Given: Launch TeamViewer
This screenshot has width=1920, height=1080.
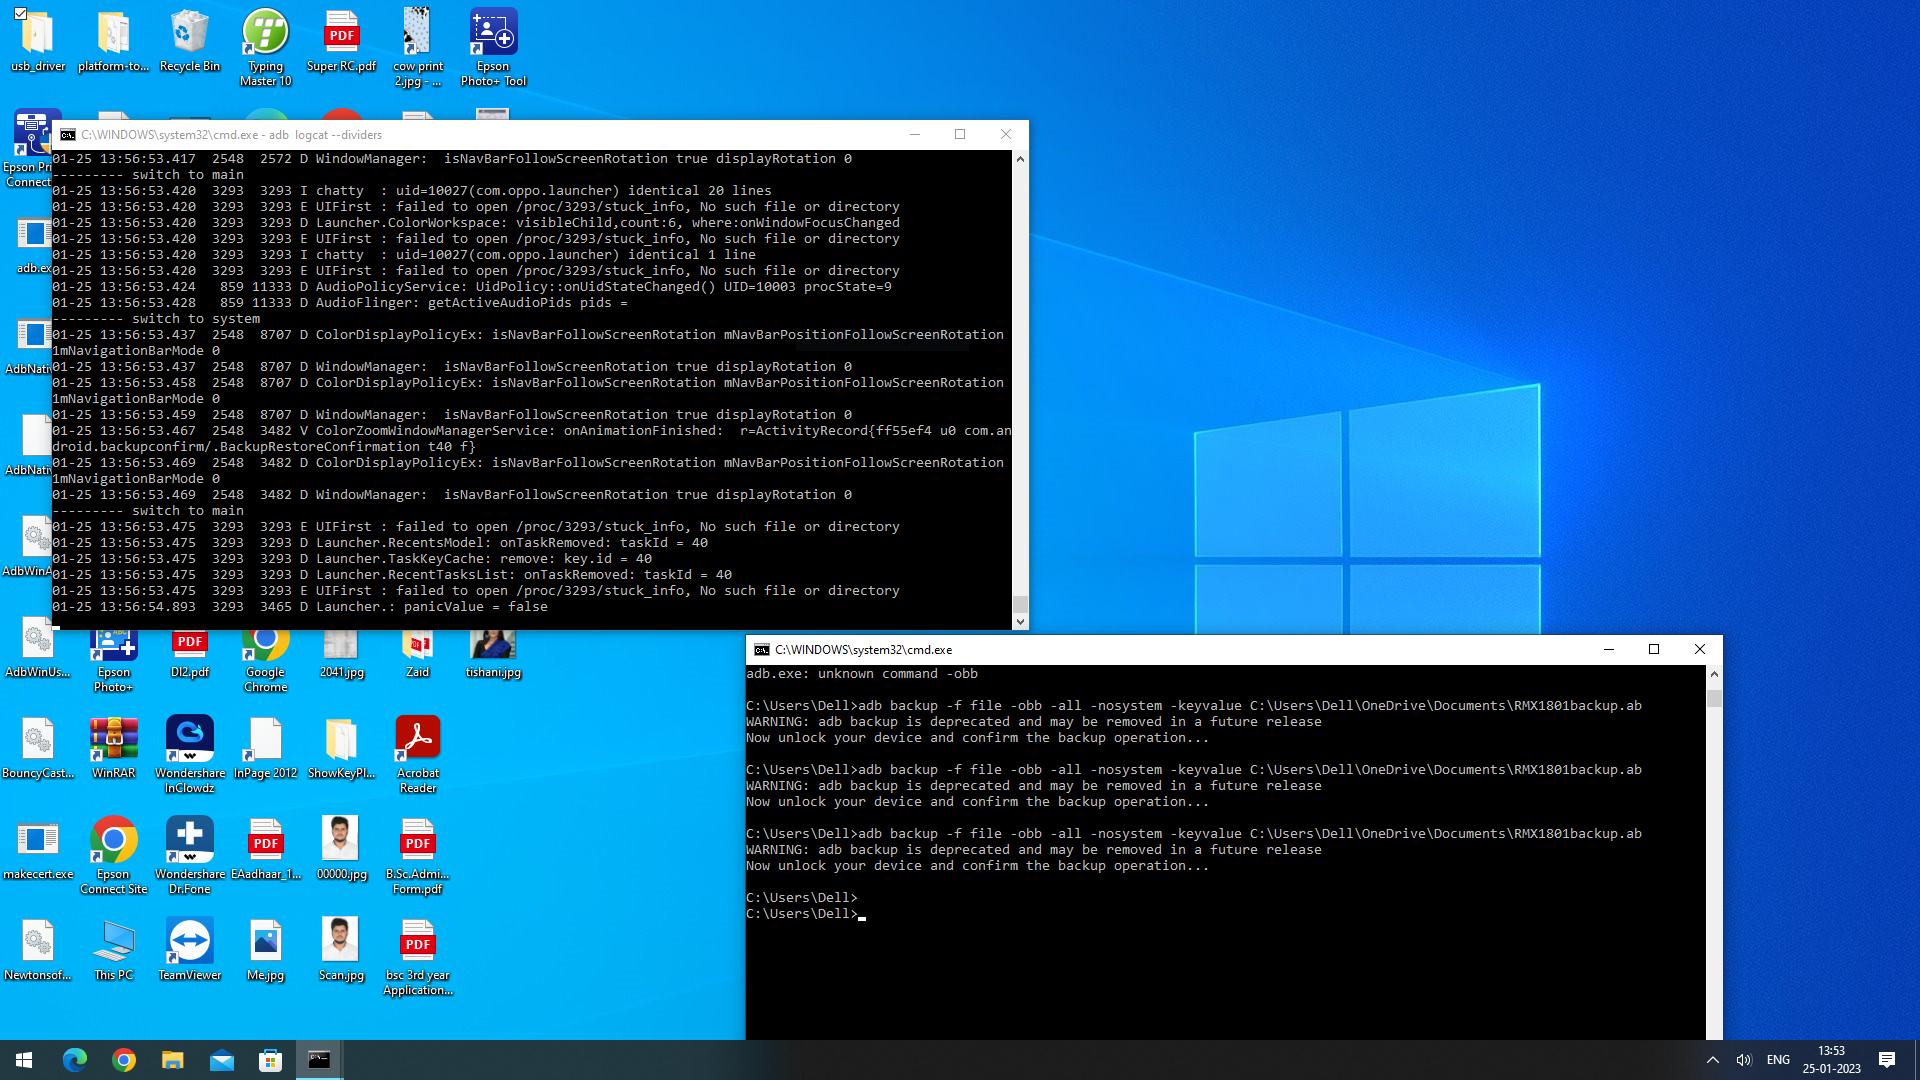Looking at the screenshot, I should tap(189, 950).
